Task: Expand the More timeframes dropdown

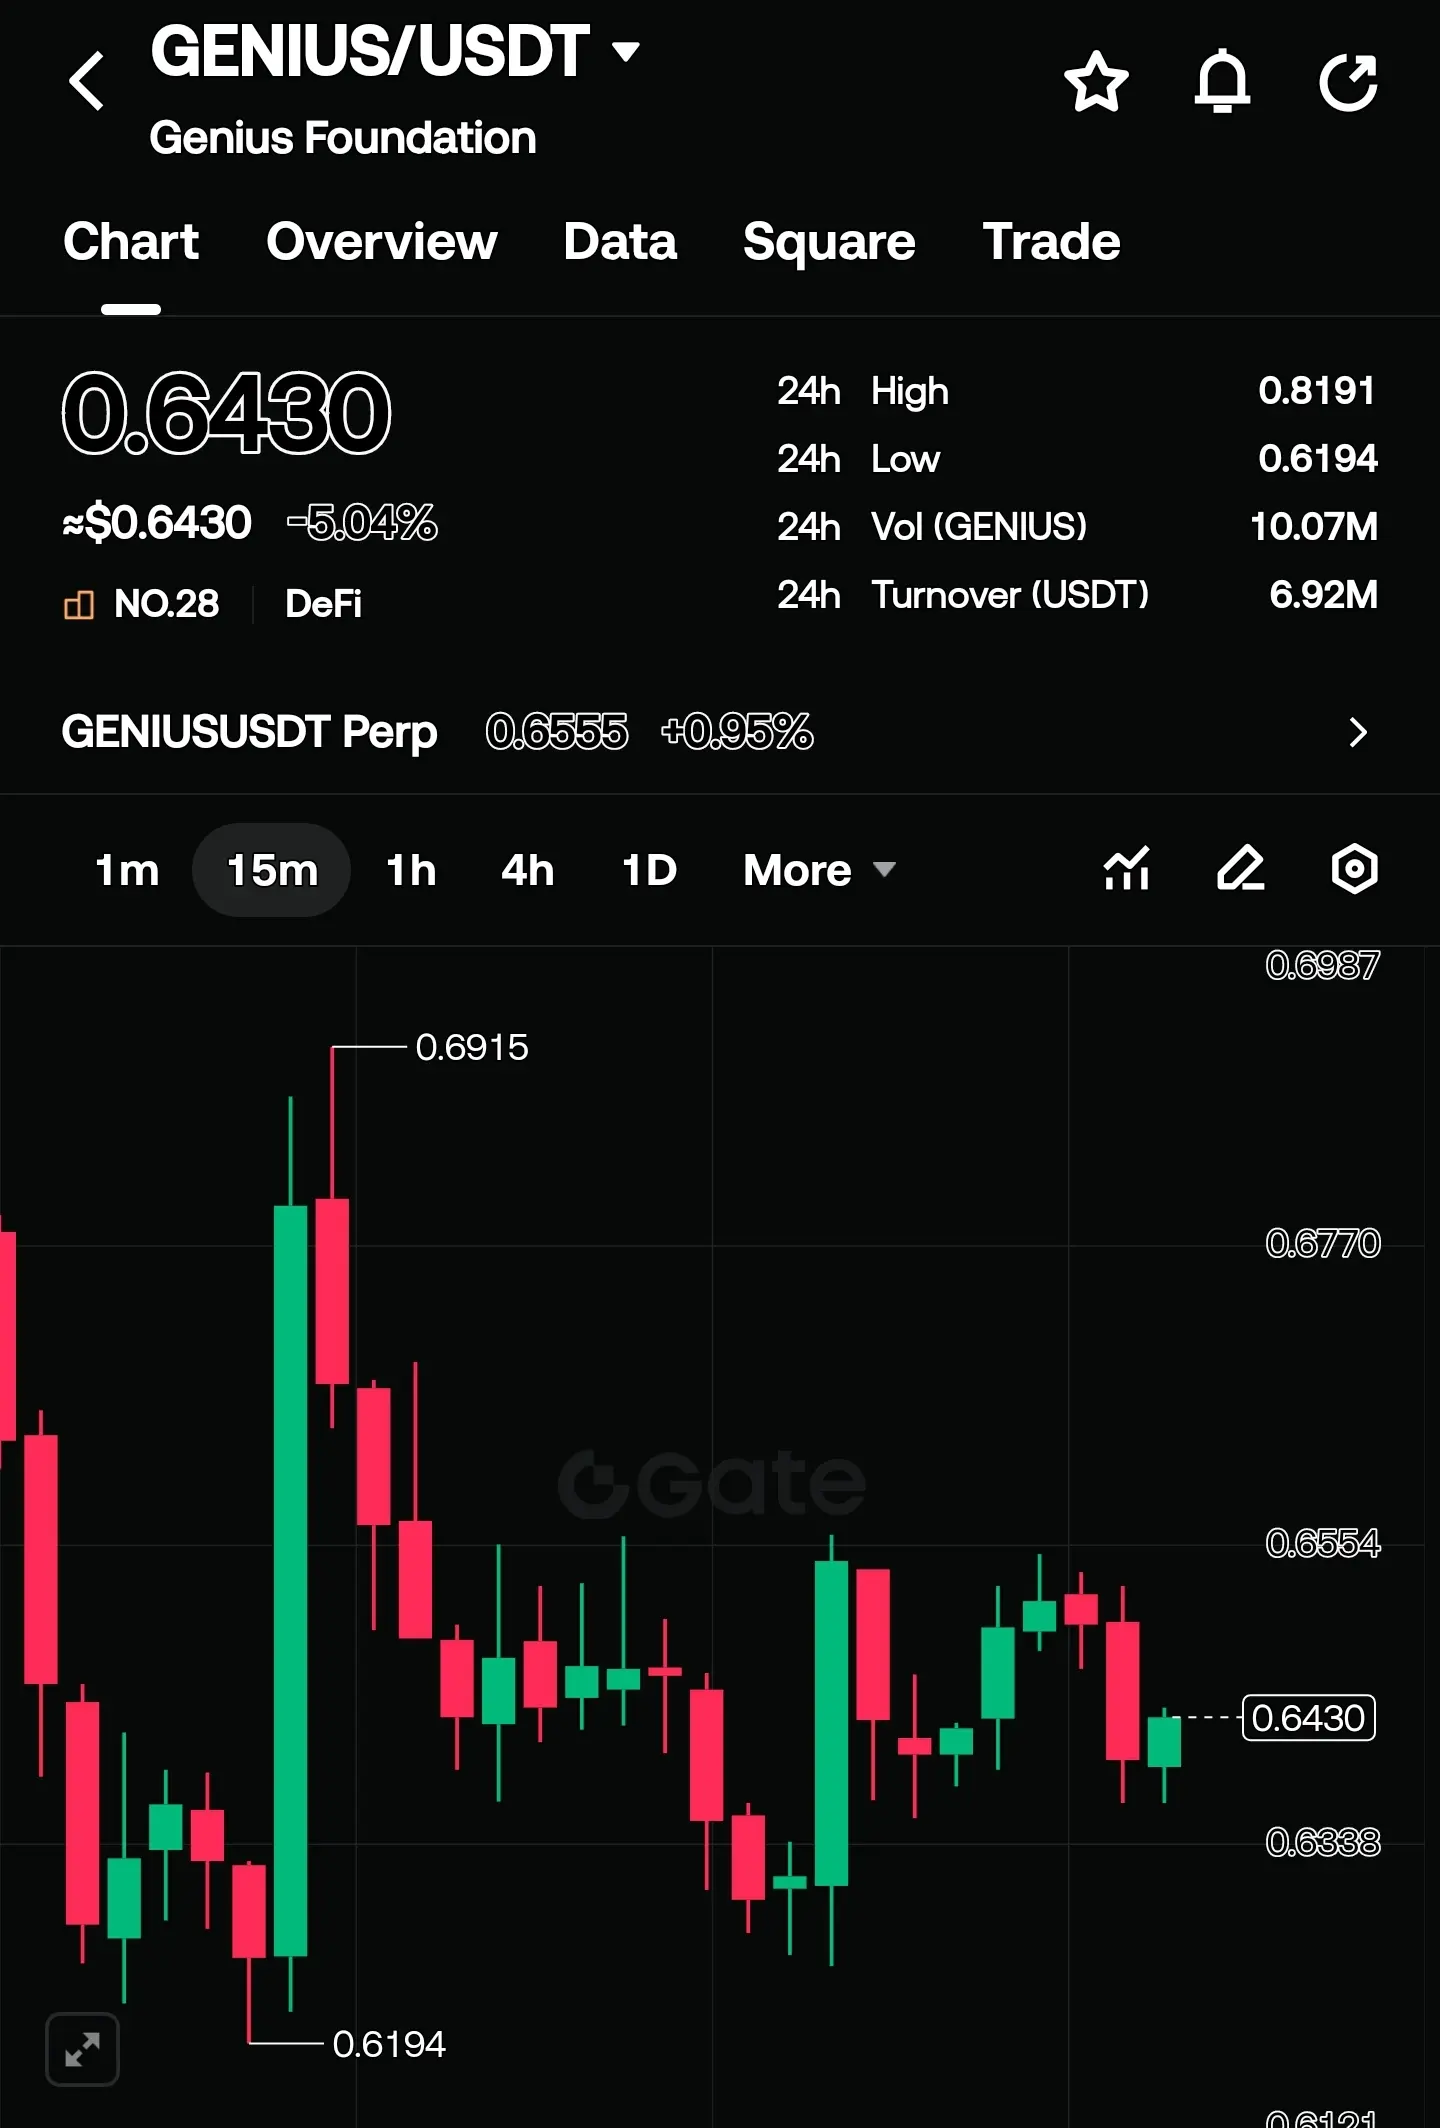Action: (x=819, y=870)
